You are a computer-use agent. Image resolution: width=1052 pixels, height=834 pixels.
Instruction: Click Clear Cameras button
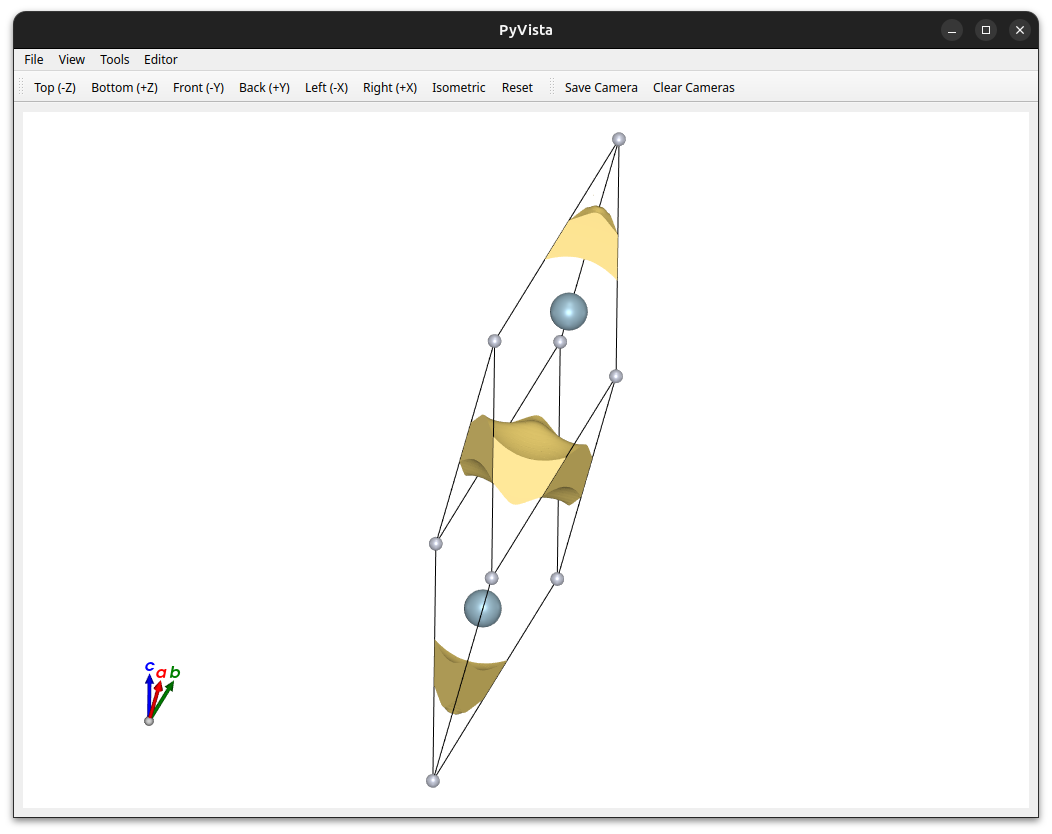(x=693, y=87)
